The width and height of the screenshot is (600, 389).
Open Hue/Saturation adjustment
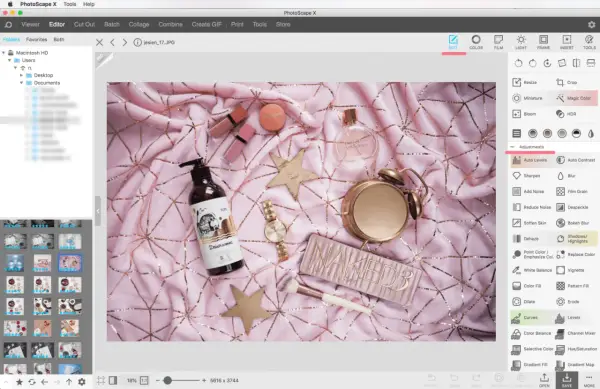coord(576,349)
